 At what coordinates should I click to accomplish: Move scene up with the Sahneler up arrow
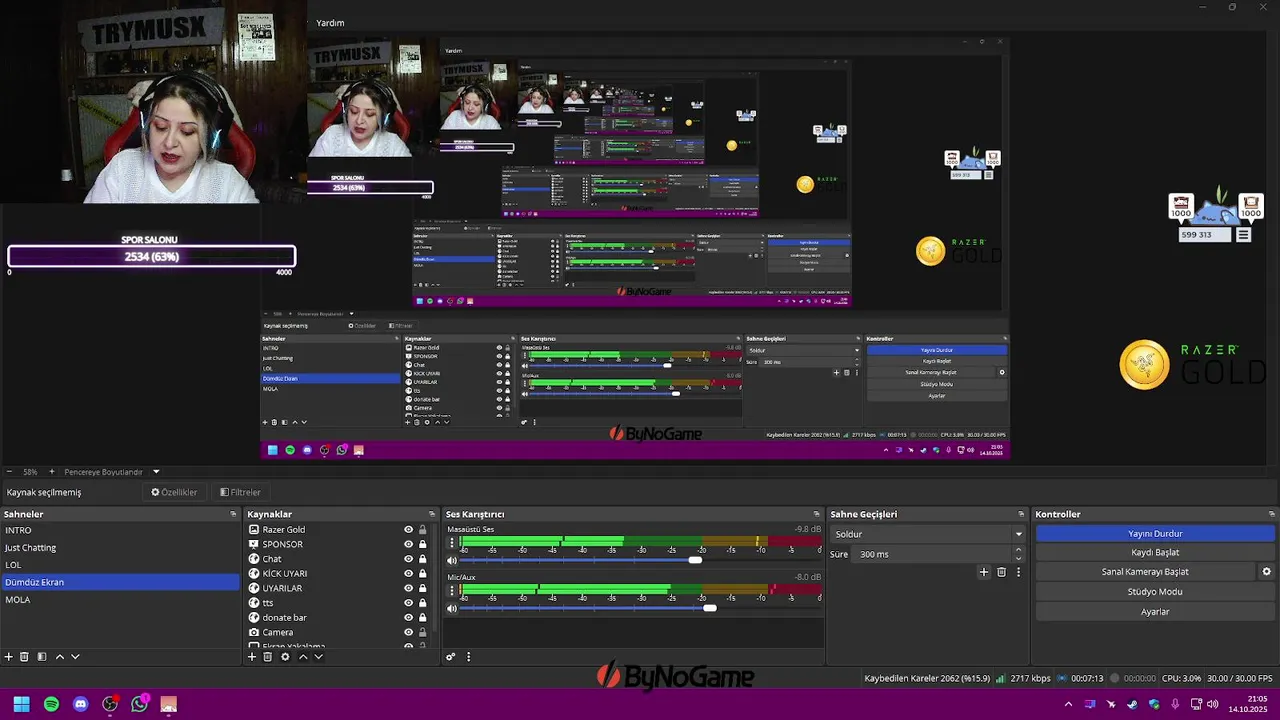tap(60, 657)
